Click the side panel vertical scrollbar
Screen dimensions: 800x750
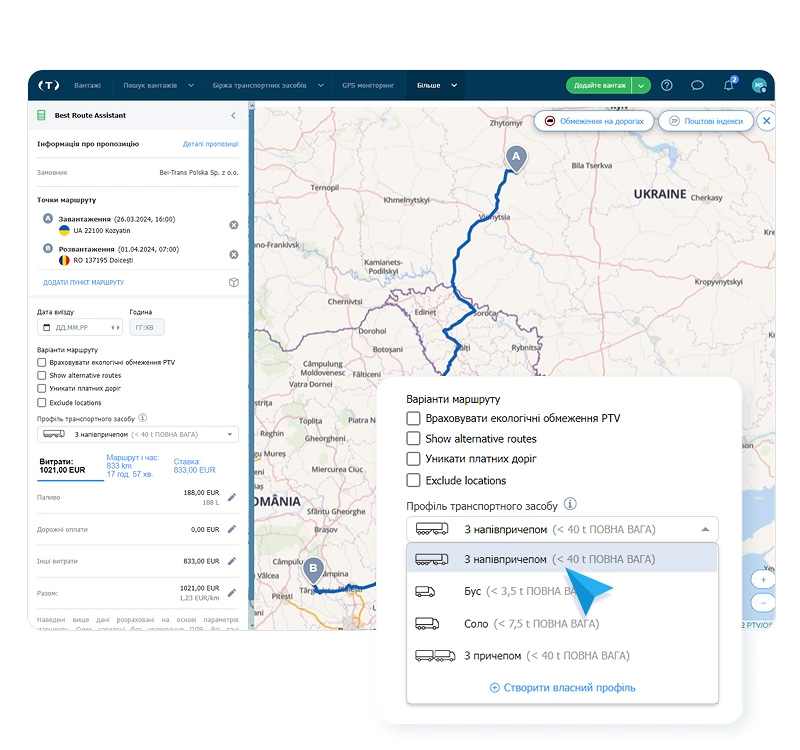pyautogui.click(x=251, y=365)
